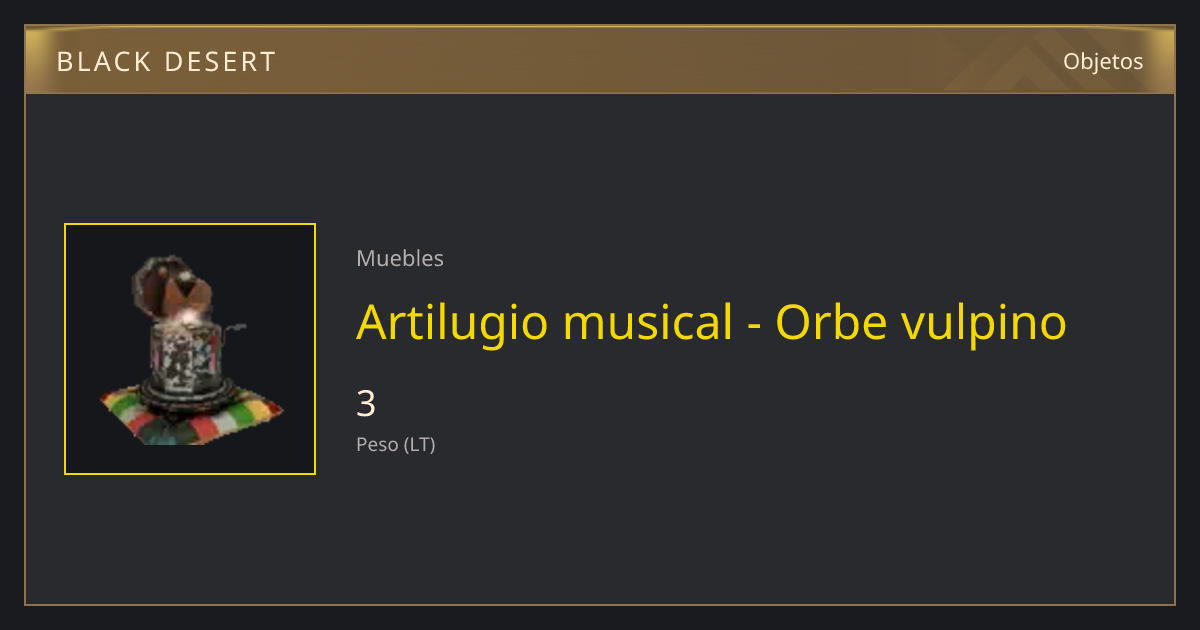Click the striped rug beneath the music box
Screen dimensions: 1200x630
[191, 415]
